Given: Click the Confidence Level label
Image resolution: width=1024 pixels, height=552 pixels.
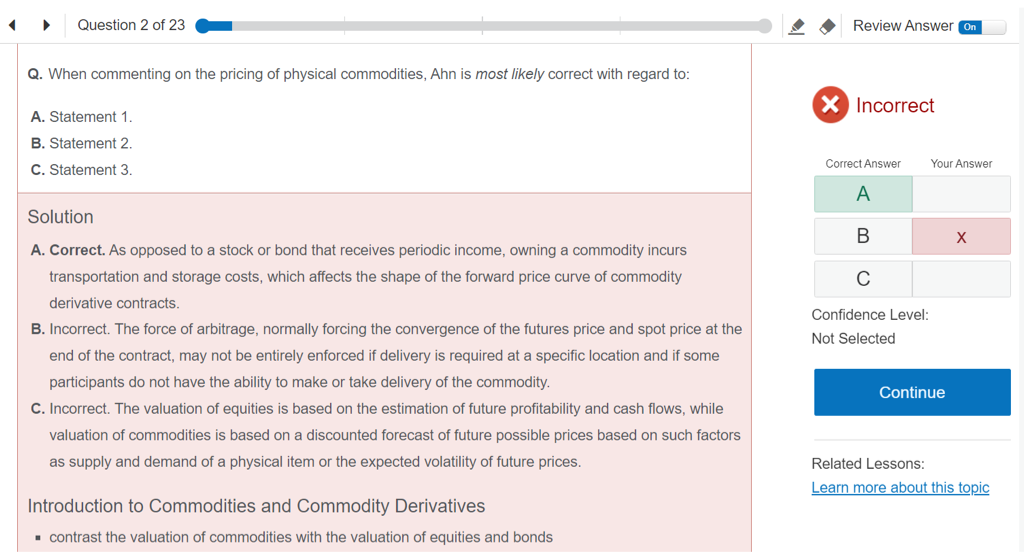Looking at the screenshot, I should pyautogui.click(x=870, y=315).
